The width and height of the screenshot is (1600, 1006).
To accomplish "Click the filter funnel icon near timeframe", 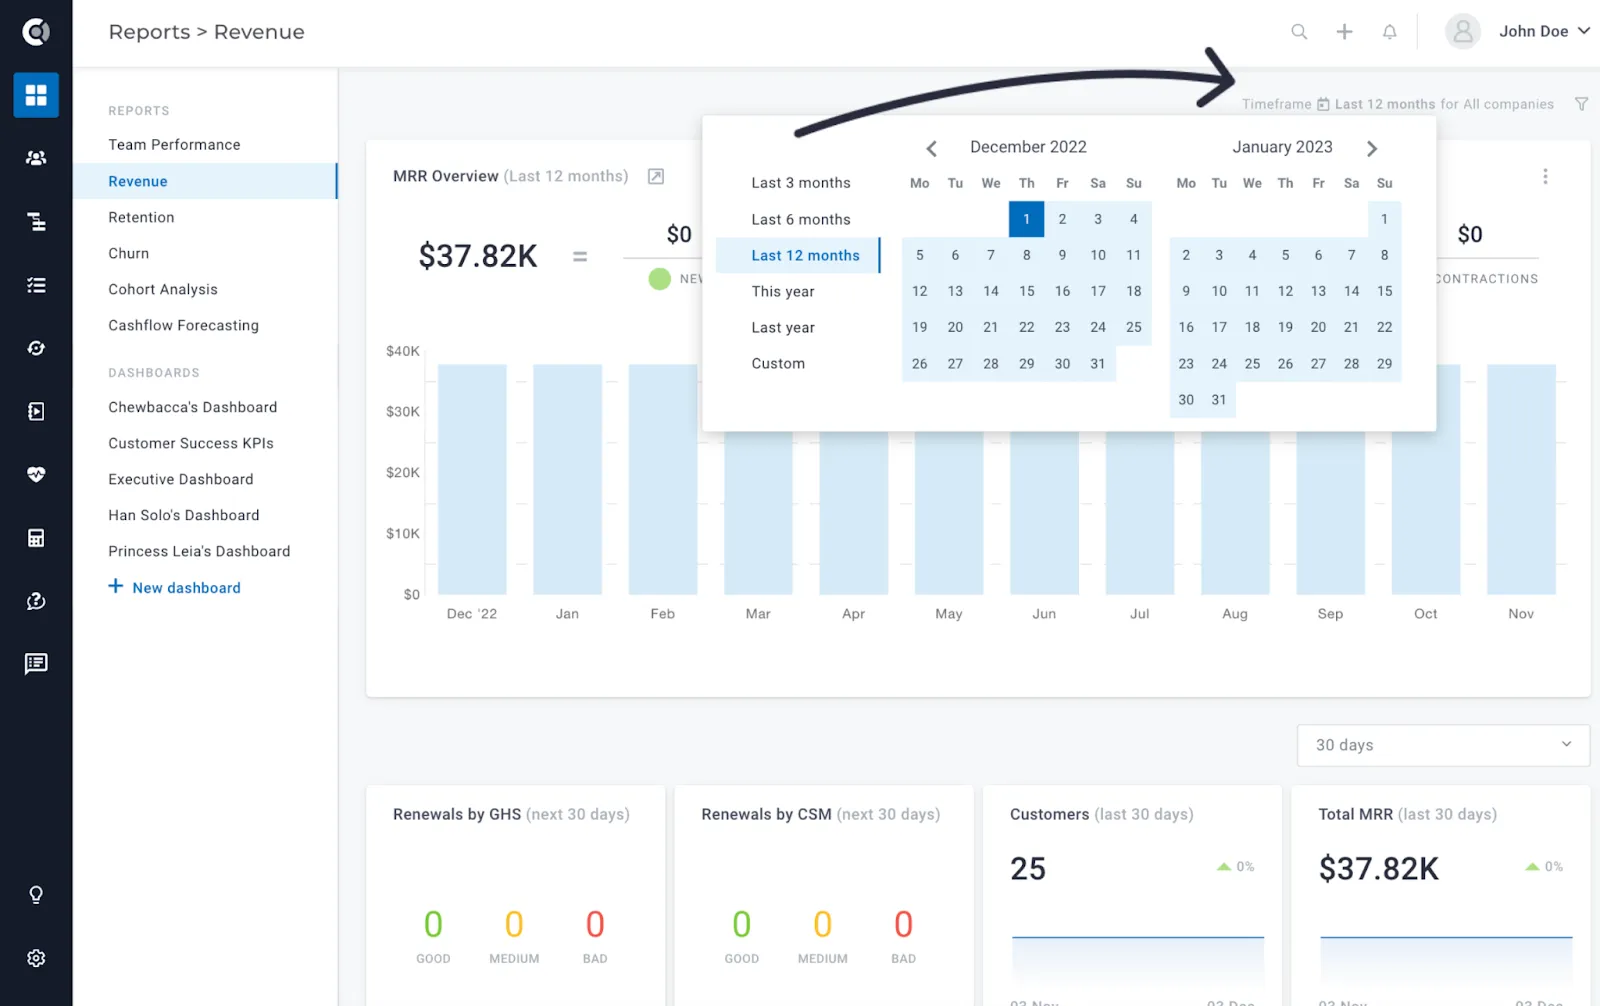I will [x=1581, y=104].
